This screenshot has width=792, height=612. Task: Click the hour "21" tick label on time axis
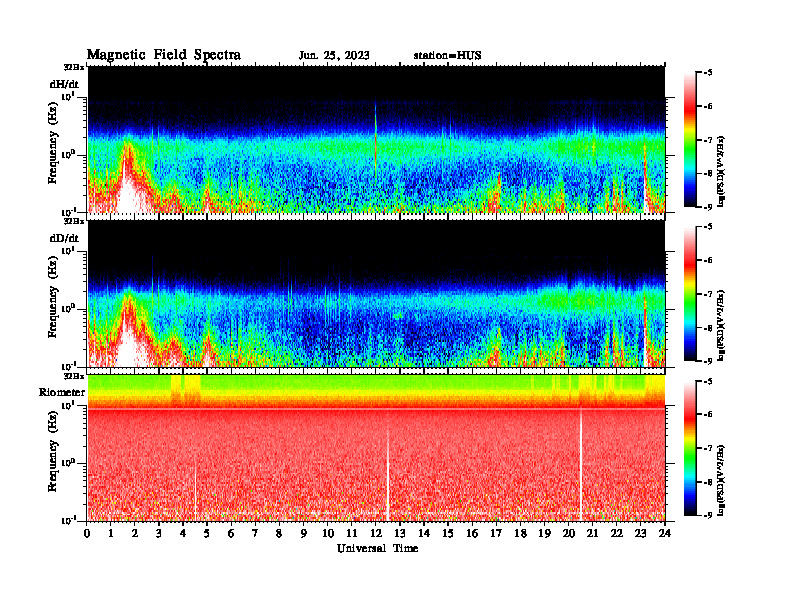pos(592,534)
